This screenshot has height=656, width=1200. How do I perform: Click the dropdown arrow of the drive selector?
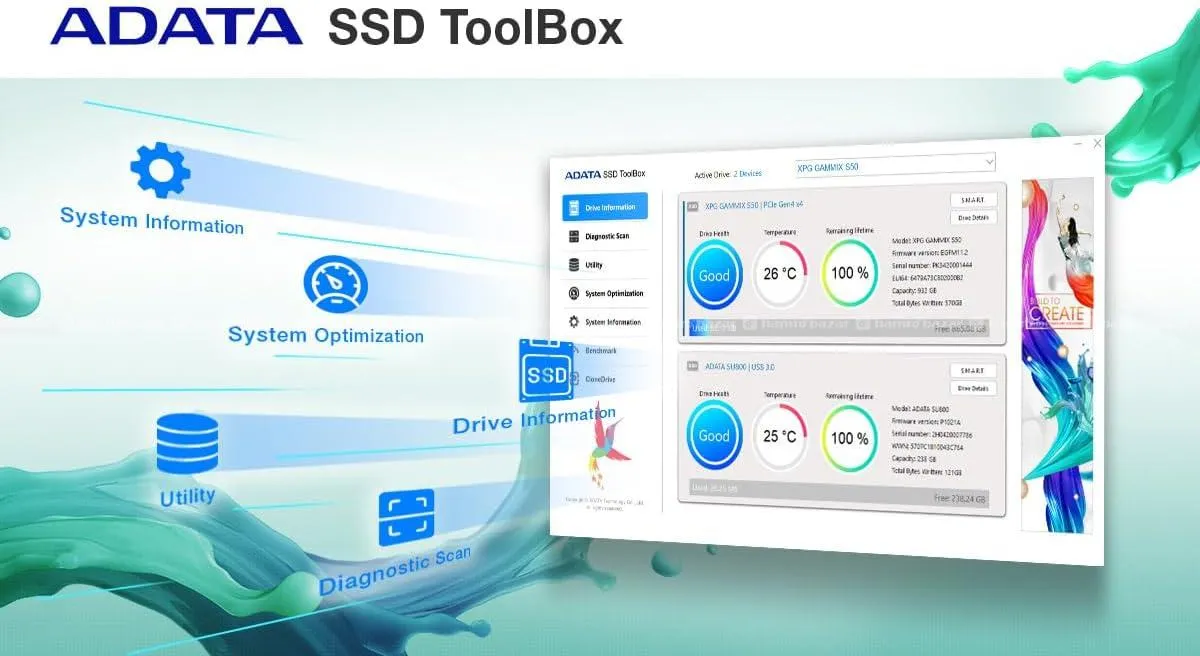989,161
